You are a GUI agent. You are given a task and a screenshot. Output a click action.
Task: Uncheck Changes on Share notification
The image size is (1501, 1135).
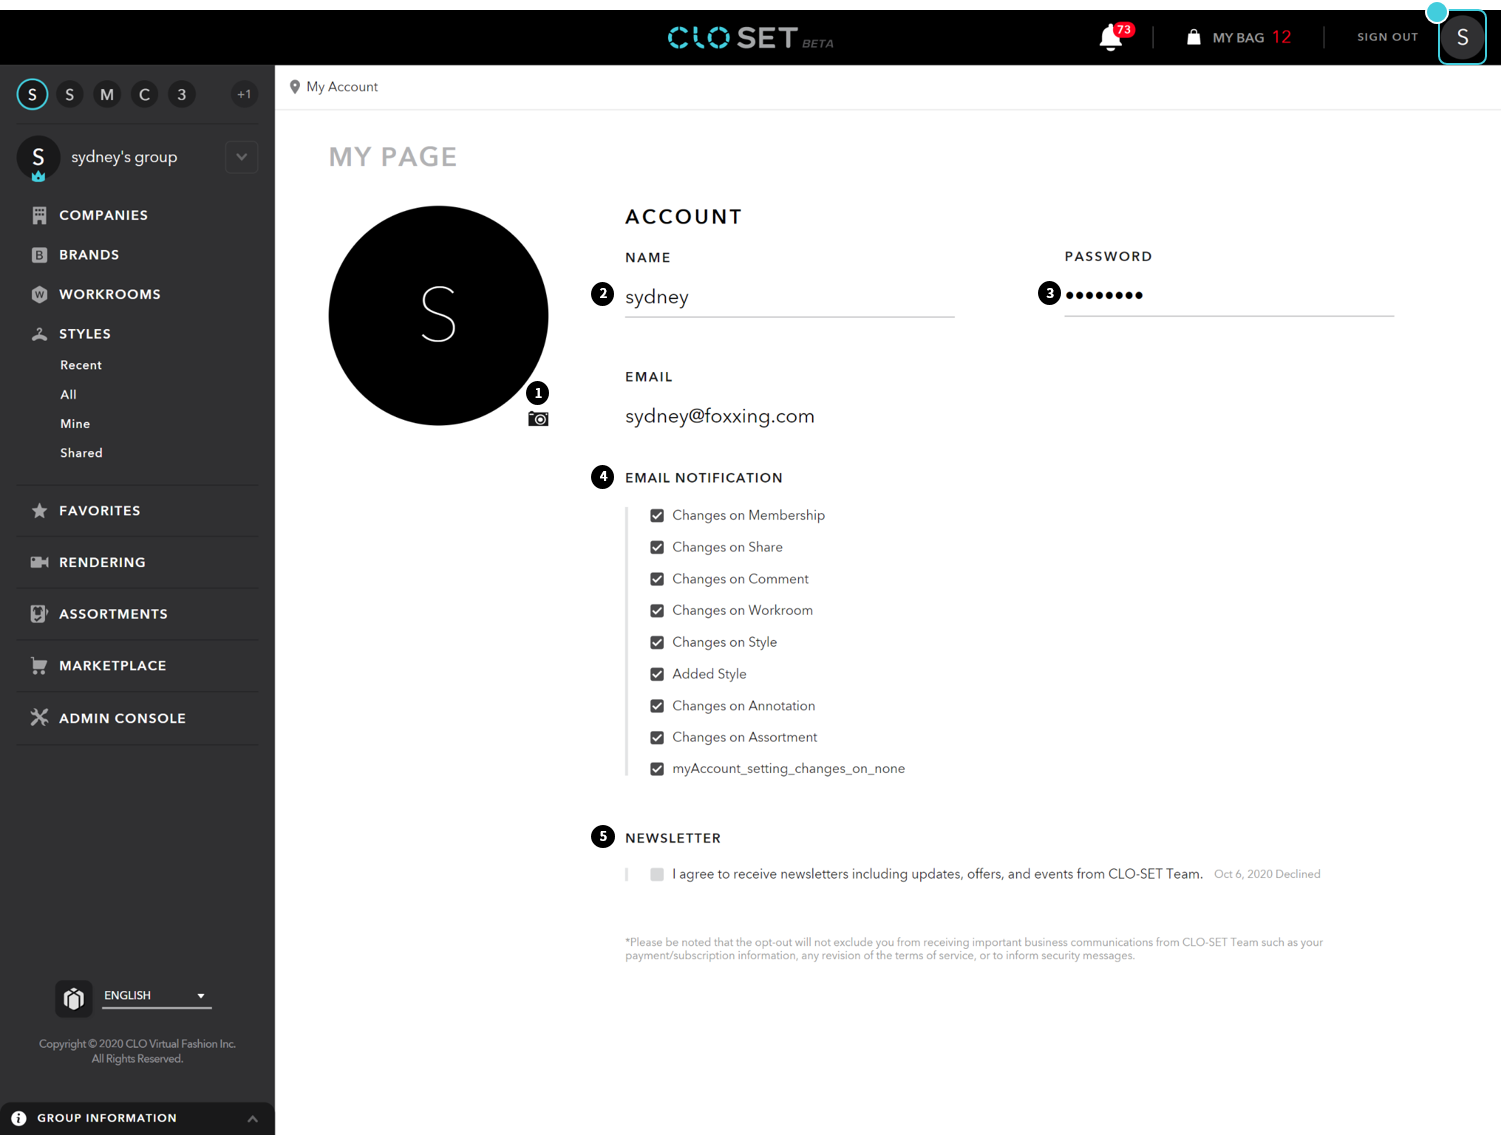[x=657, y=547]
